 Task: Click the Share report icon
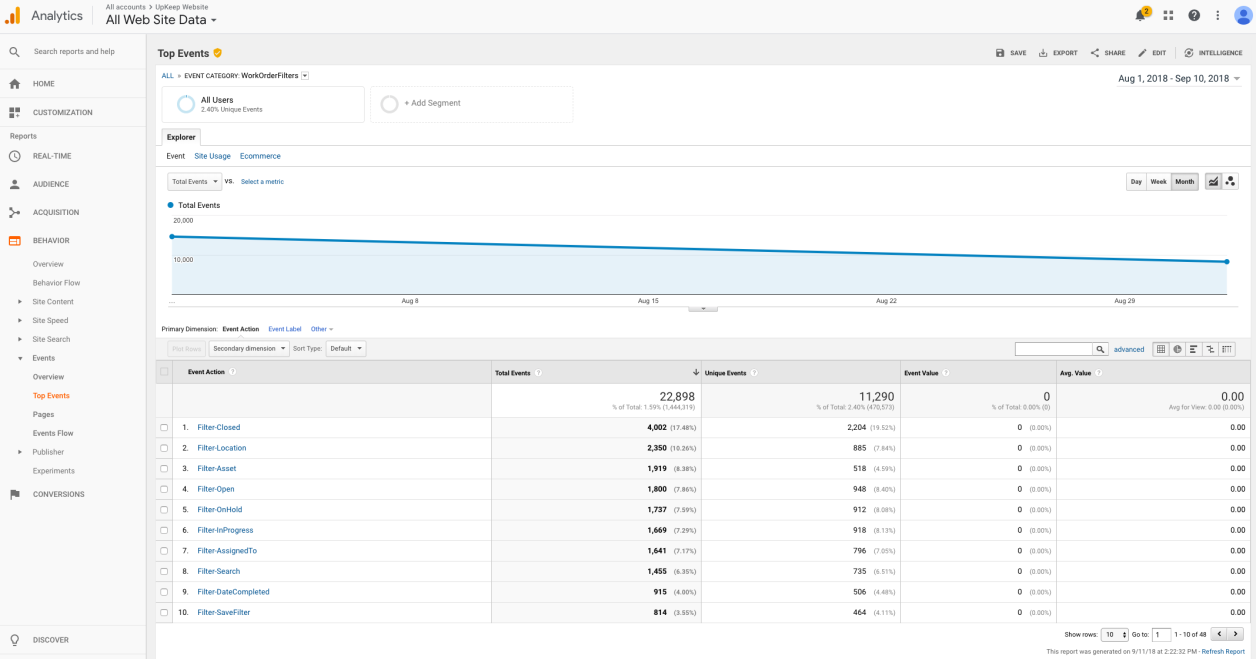[x=1095, y=53]
